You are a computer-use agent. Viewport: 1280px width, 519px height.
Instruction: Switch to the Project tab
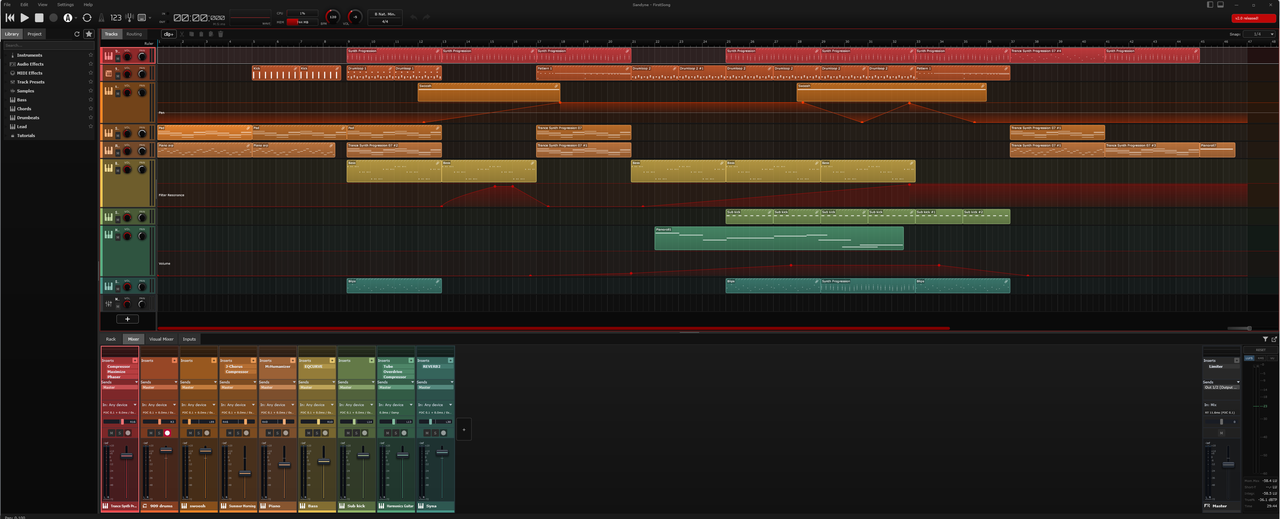[35, 34]
